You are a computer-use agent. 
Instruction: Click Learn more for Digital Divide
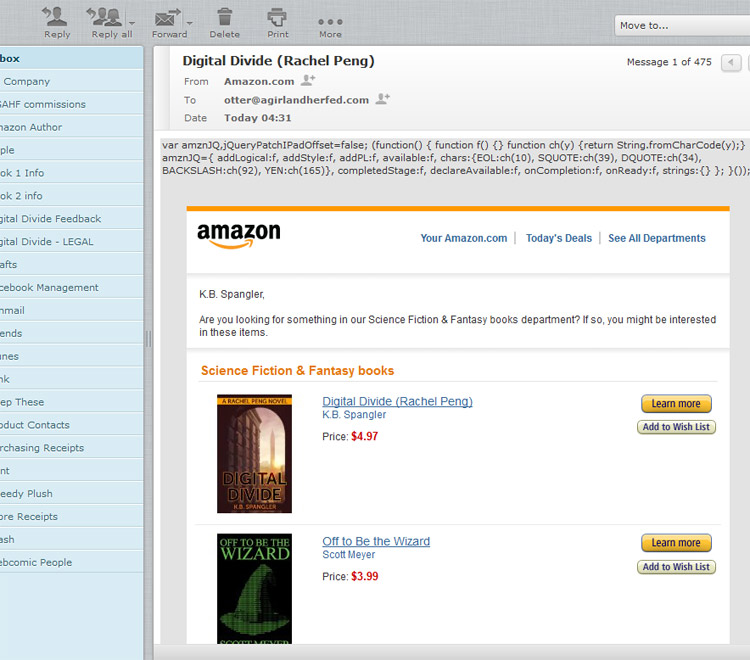point(676,404)
